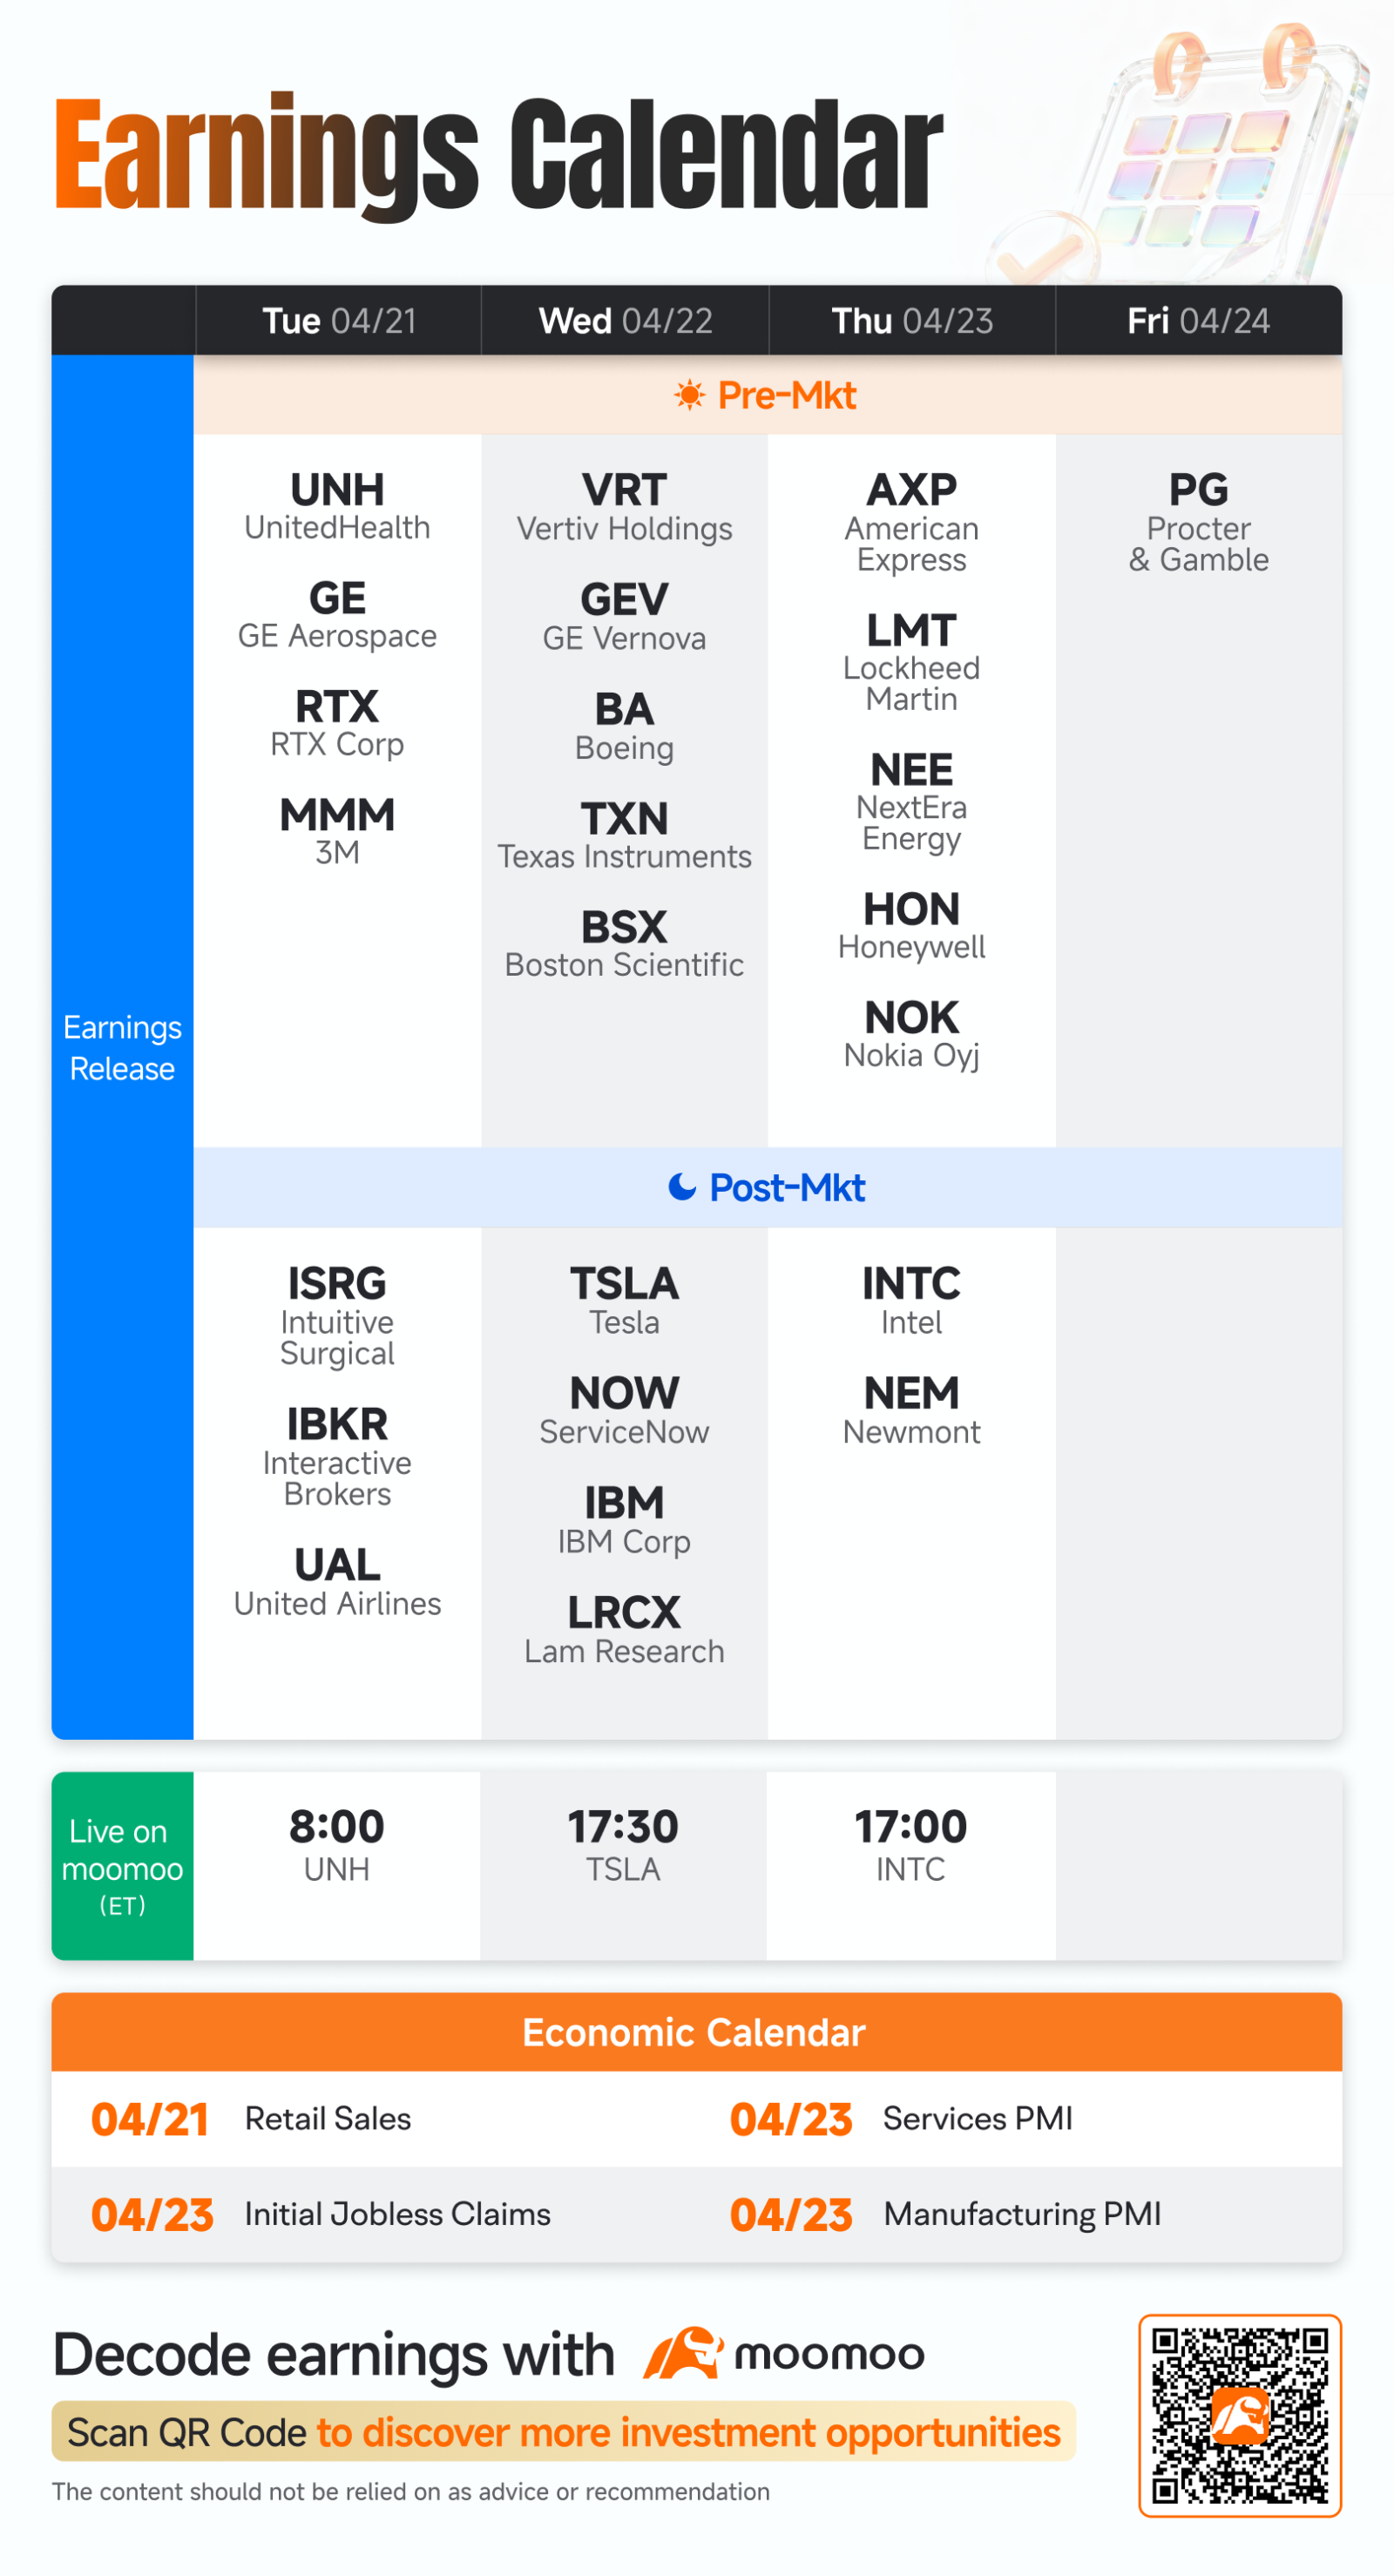
Task: Click the UNH UnitedHealth entry
Action: click(337, 507)
